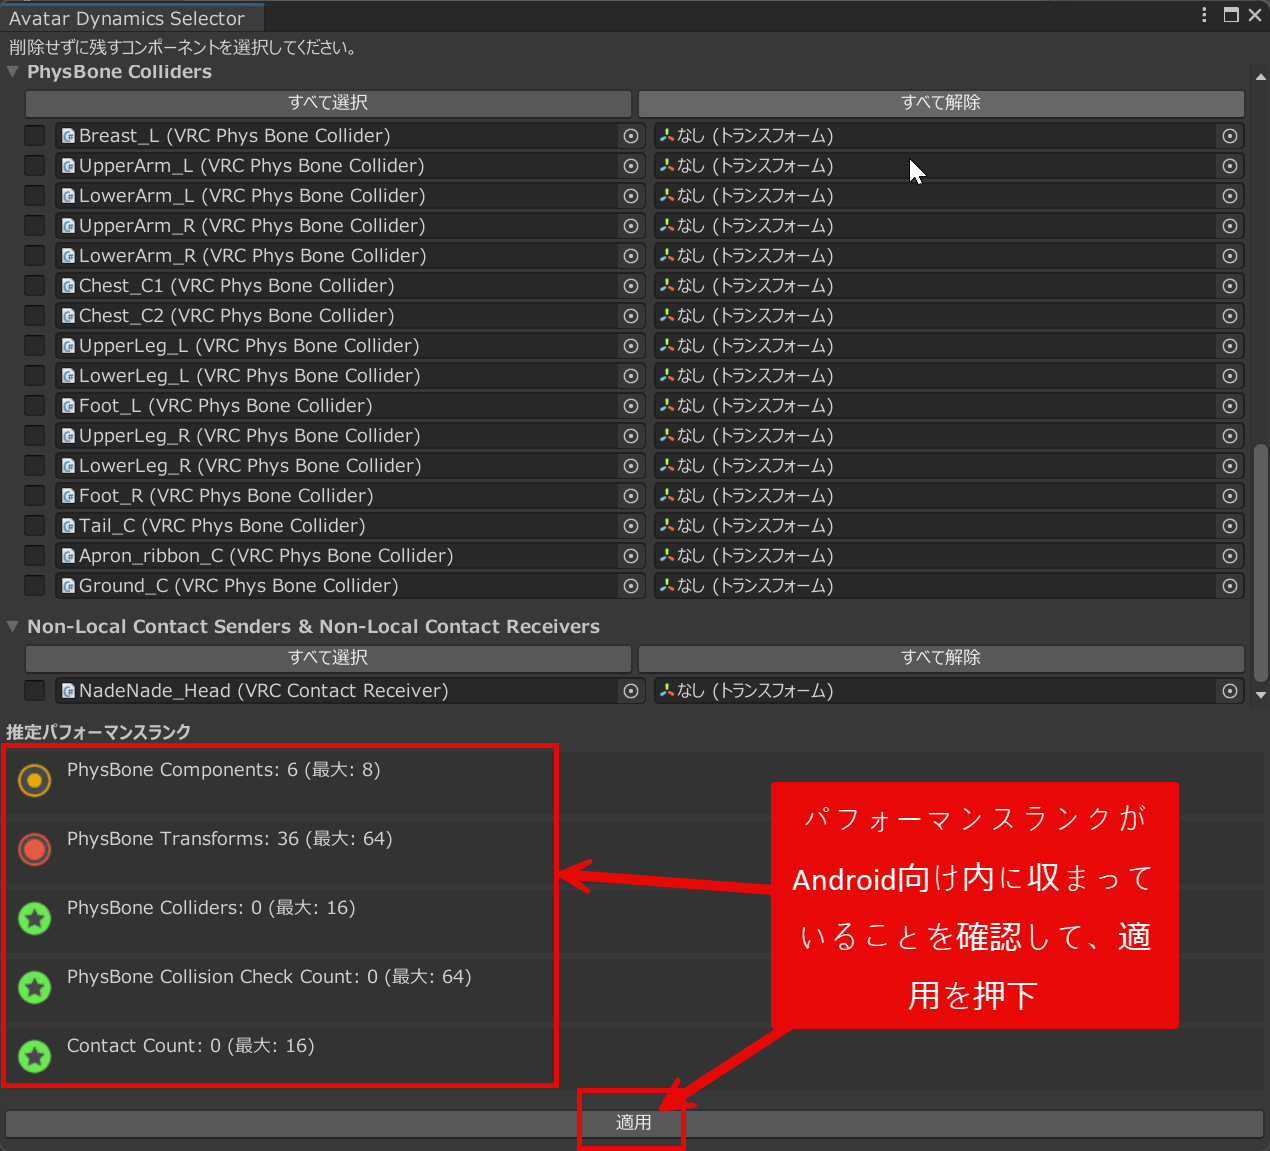Collapse Non-Local Contact Senders & Receivers section
Screen dimensions: 1270x1151
coord(13,627)
